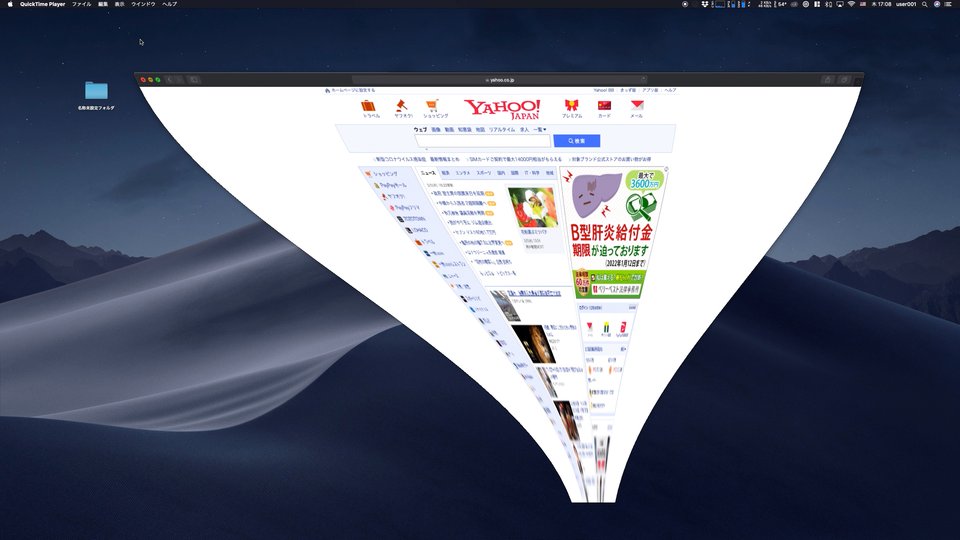Select the 知恵袋 search tab

coord(465,130)
